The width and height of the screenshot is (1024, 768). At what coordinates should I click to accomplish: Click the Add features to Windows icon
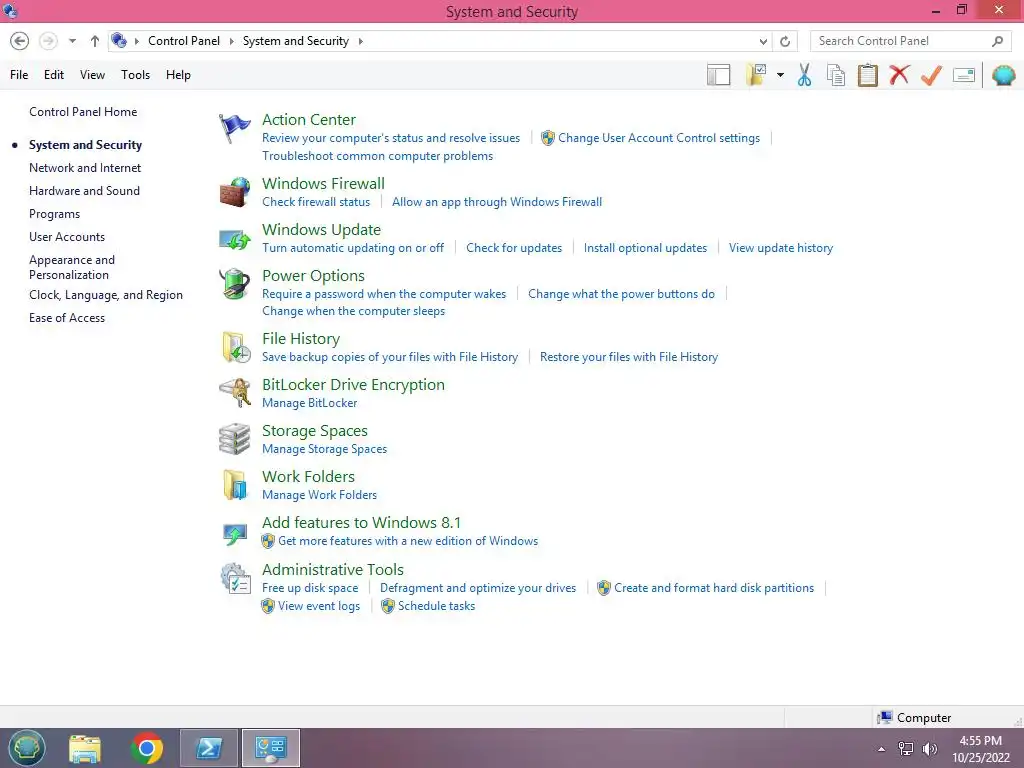click(x=234, y=534)
